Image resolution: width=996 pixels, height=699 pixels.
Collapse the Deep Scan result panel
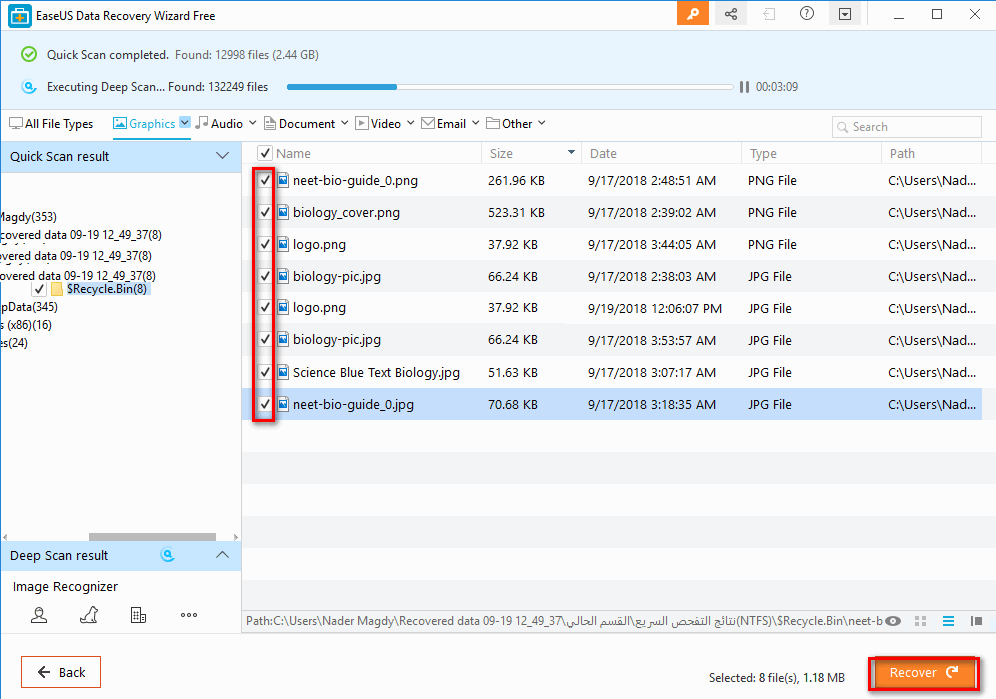(x=222, y=555)
